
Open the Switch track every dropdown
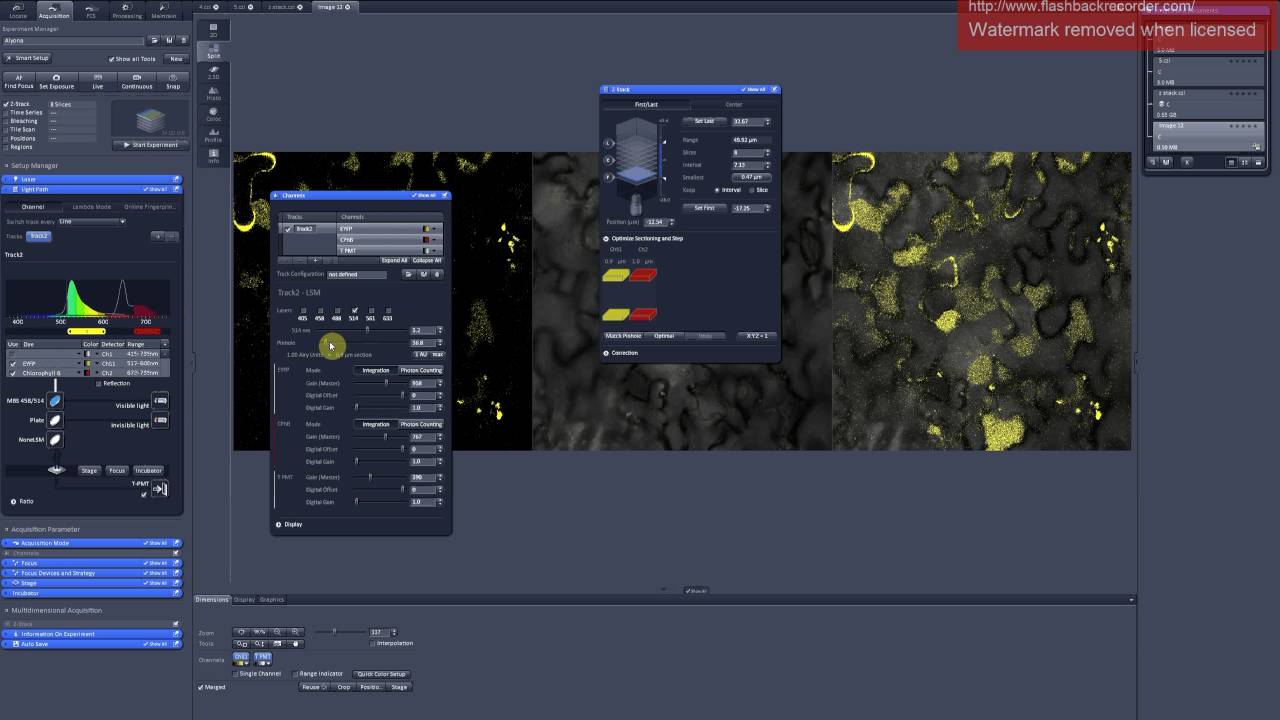point(92,222)
